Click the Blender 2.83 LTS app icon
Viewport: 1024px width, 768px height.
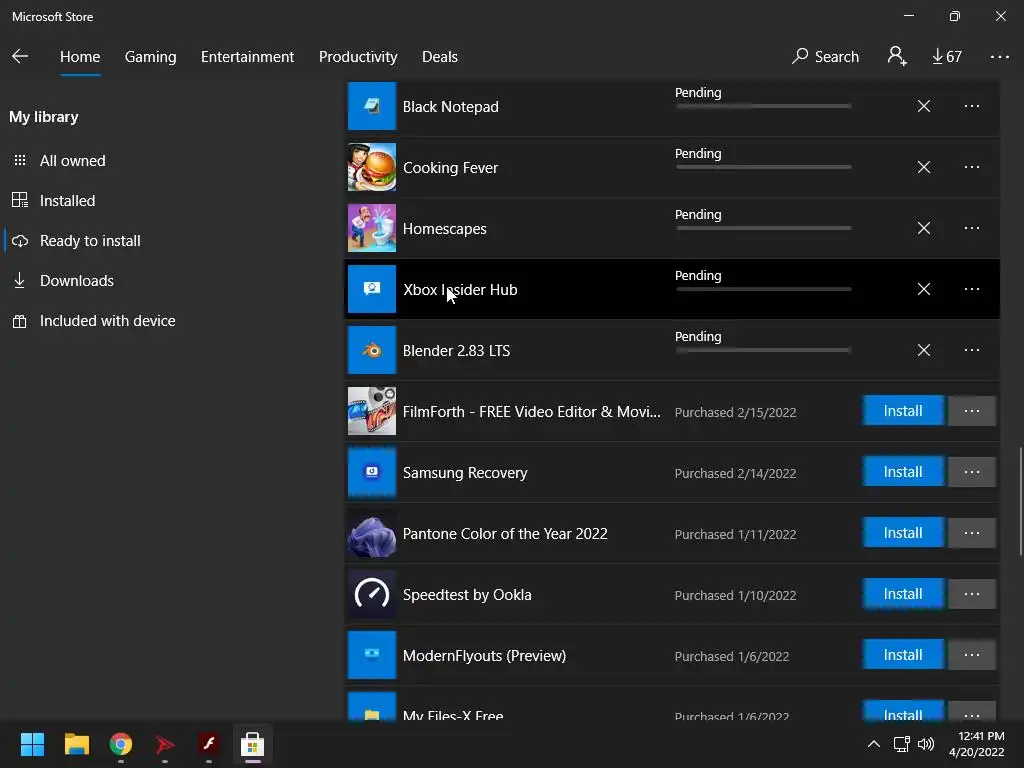(x=372, y=350)
